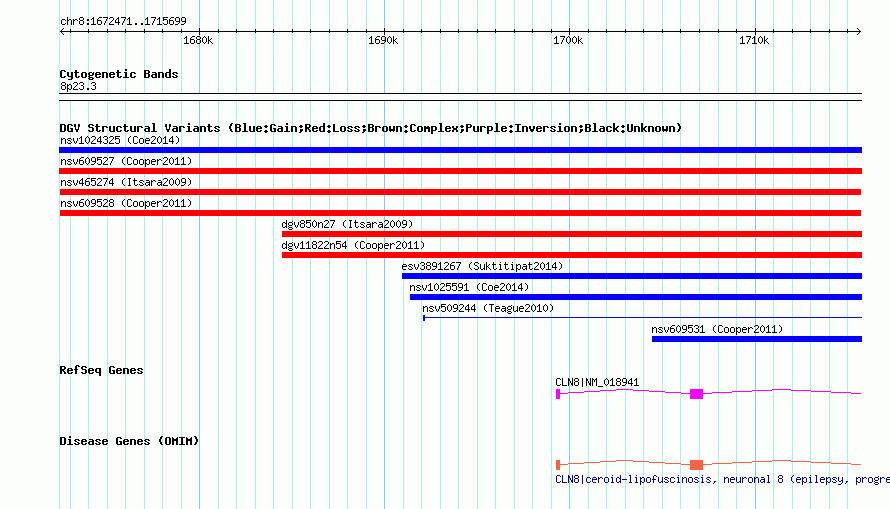Viewport: 890px width, 509px height.
Task: Open the nsv1024325 (Coe2014) label
Action: pyautogui.click(x=120, y=140)
